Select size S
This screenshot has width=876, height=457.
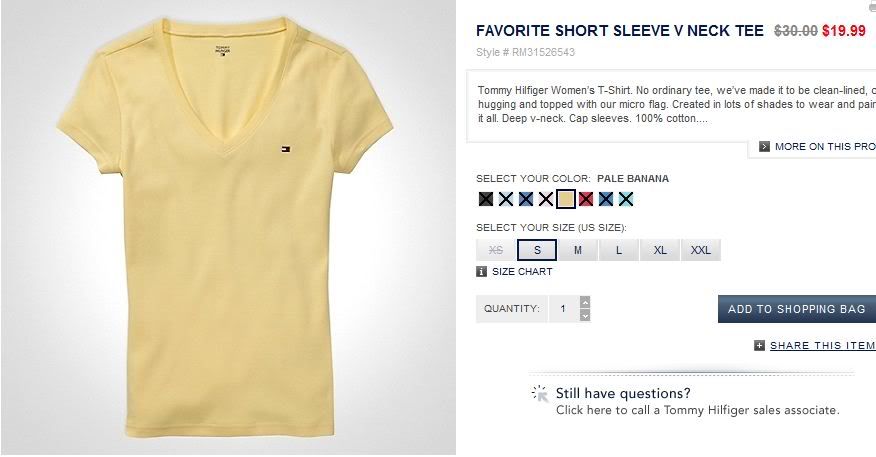pos(537,250)
